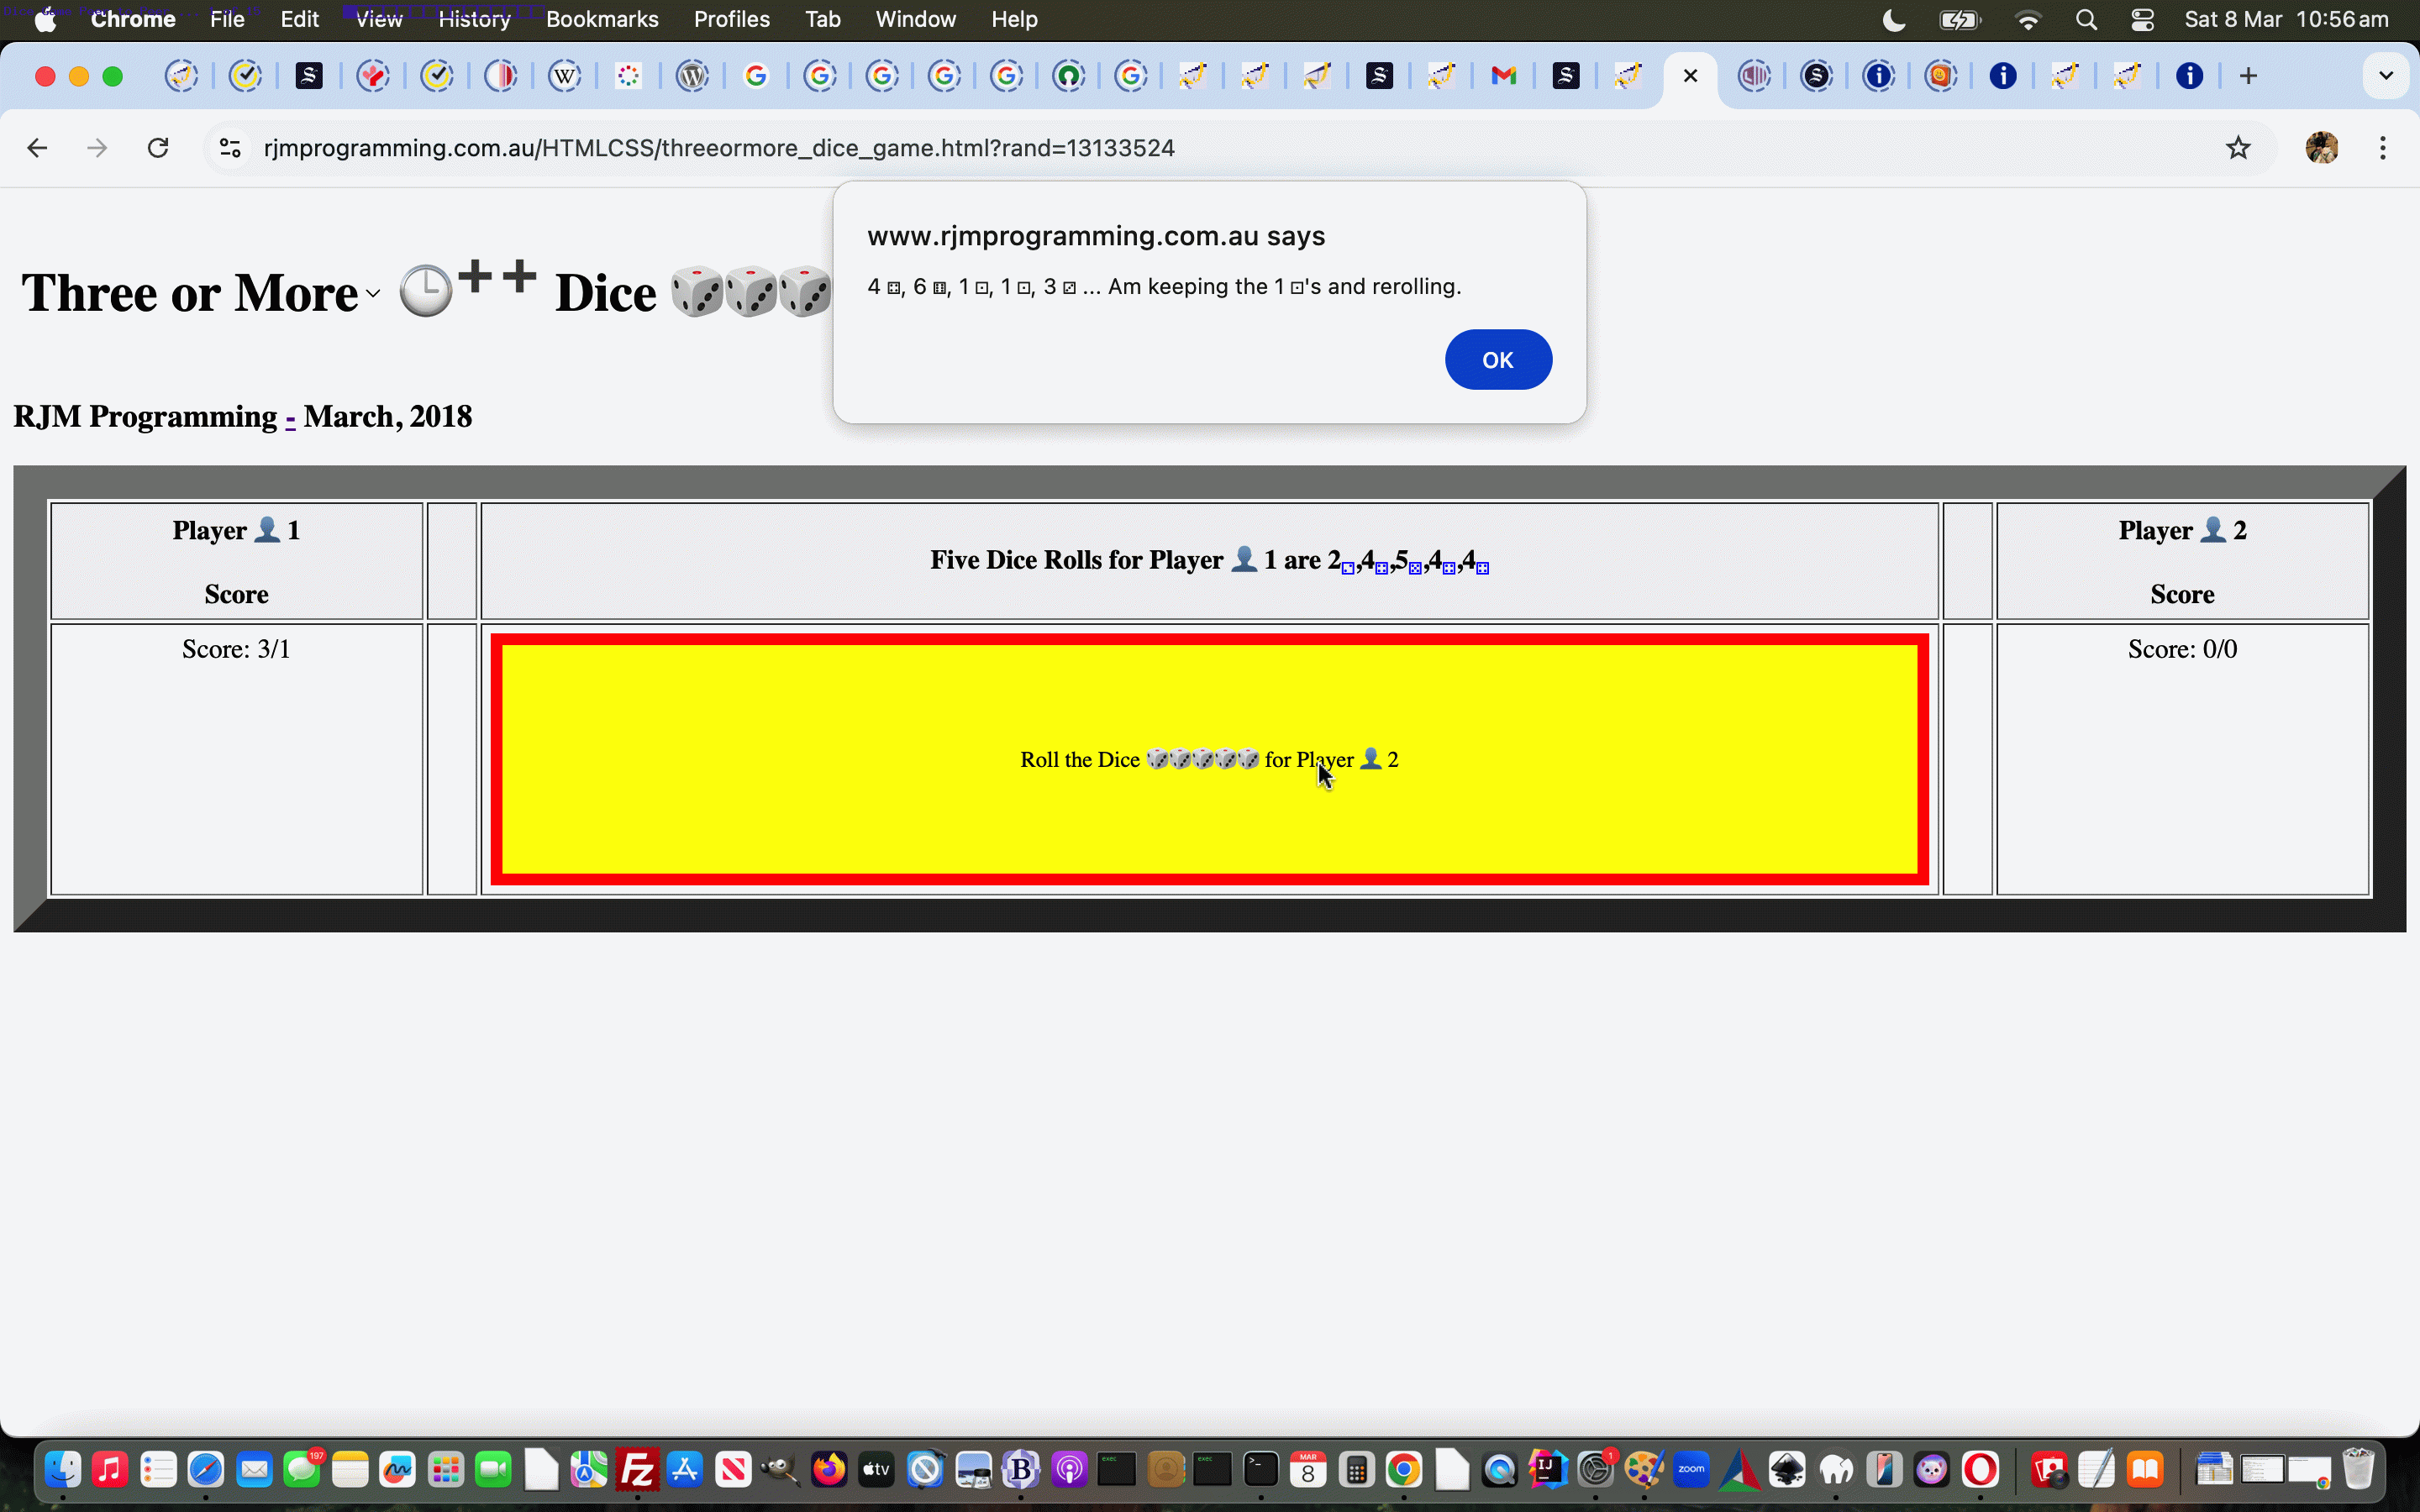Open the Bookmarks menu
This screenshot has height=1512, width=2420.
602,19
